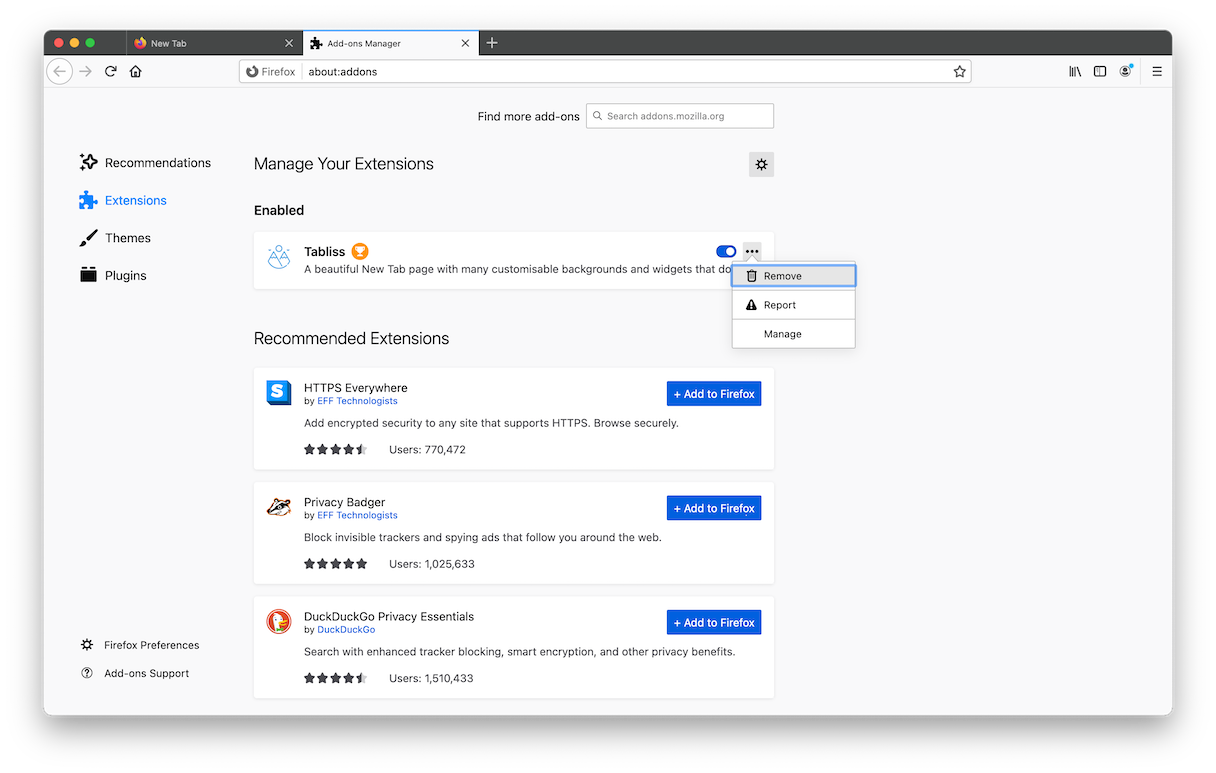Add HTTPS Everywhere to Firefox
1216x773 pixels.
pyautogui.click(x=714, y=394)
